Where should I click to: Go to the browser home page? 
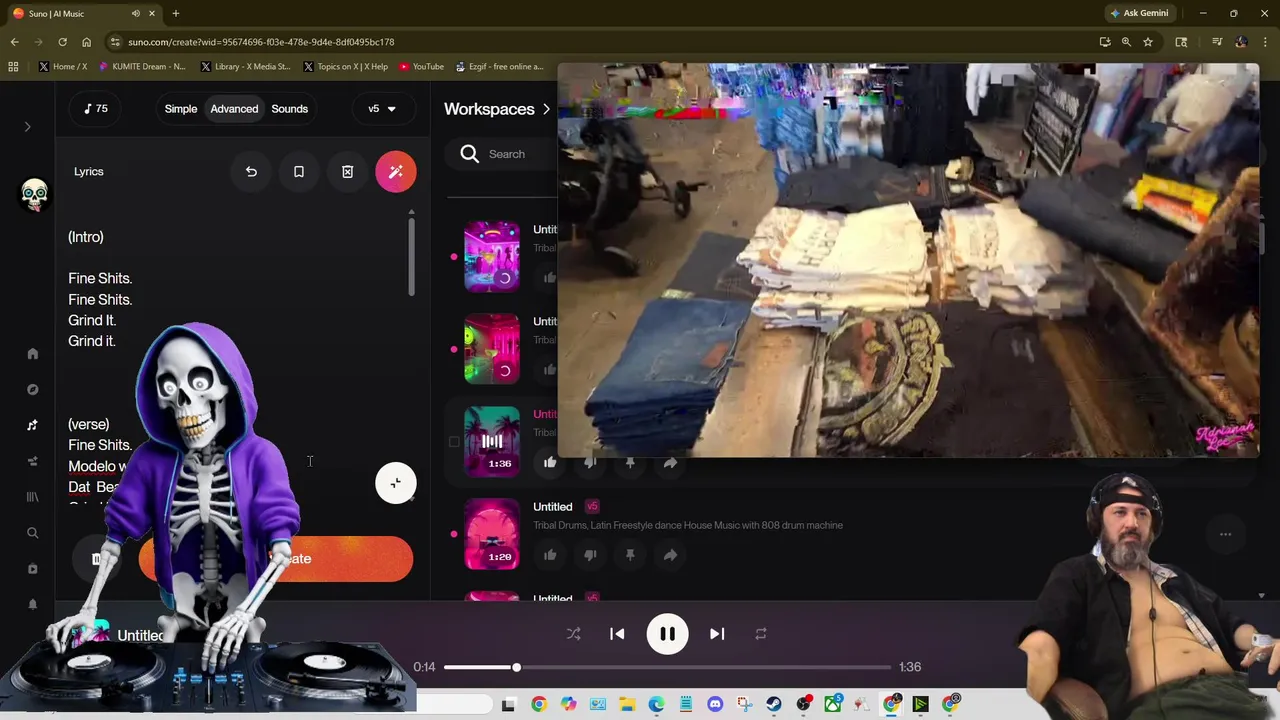tap(86, 42)
